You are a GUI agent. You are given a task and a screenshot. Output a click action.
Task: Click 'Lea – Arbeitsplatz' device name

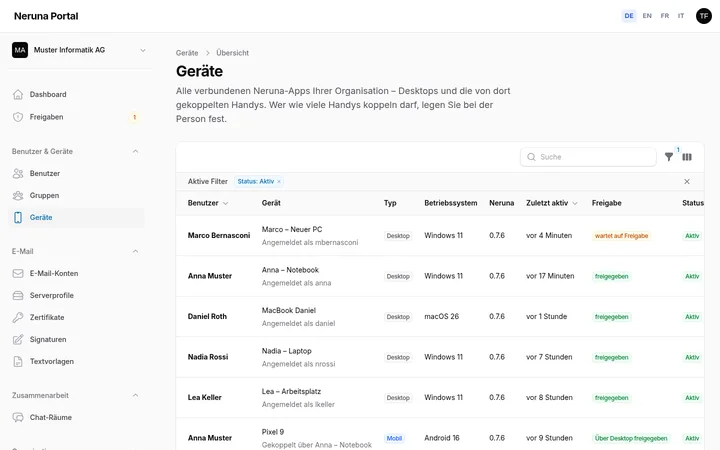pyautogui.click(x=291, y=391)
